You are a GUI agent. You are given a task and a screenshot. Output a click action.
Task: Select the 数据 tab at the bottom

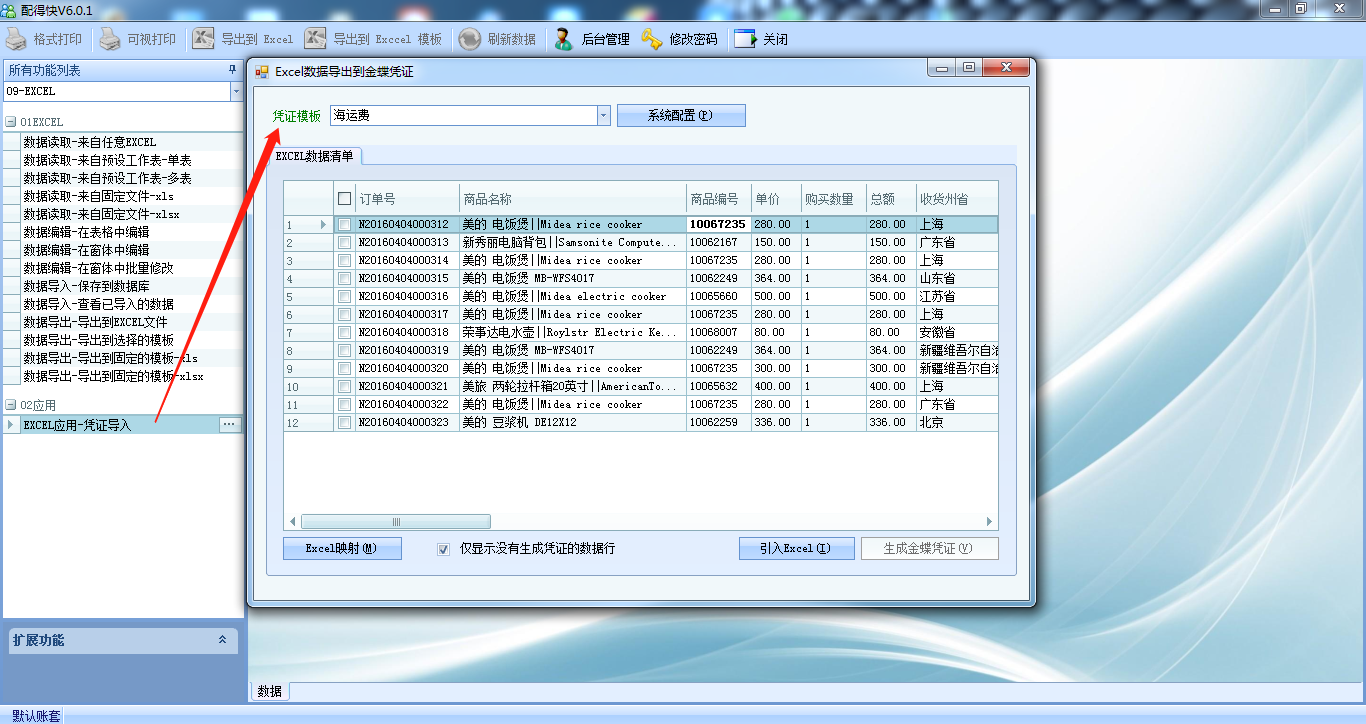[x=269, y=691]
